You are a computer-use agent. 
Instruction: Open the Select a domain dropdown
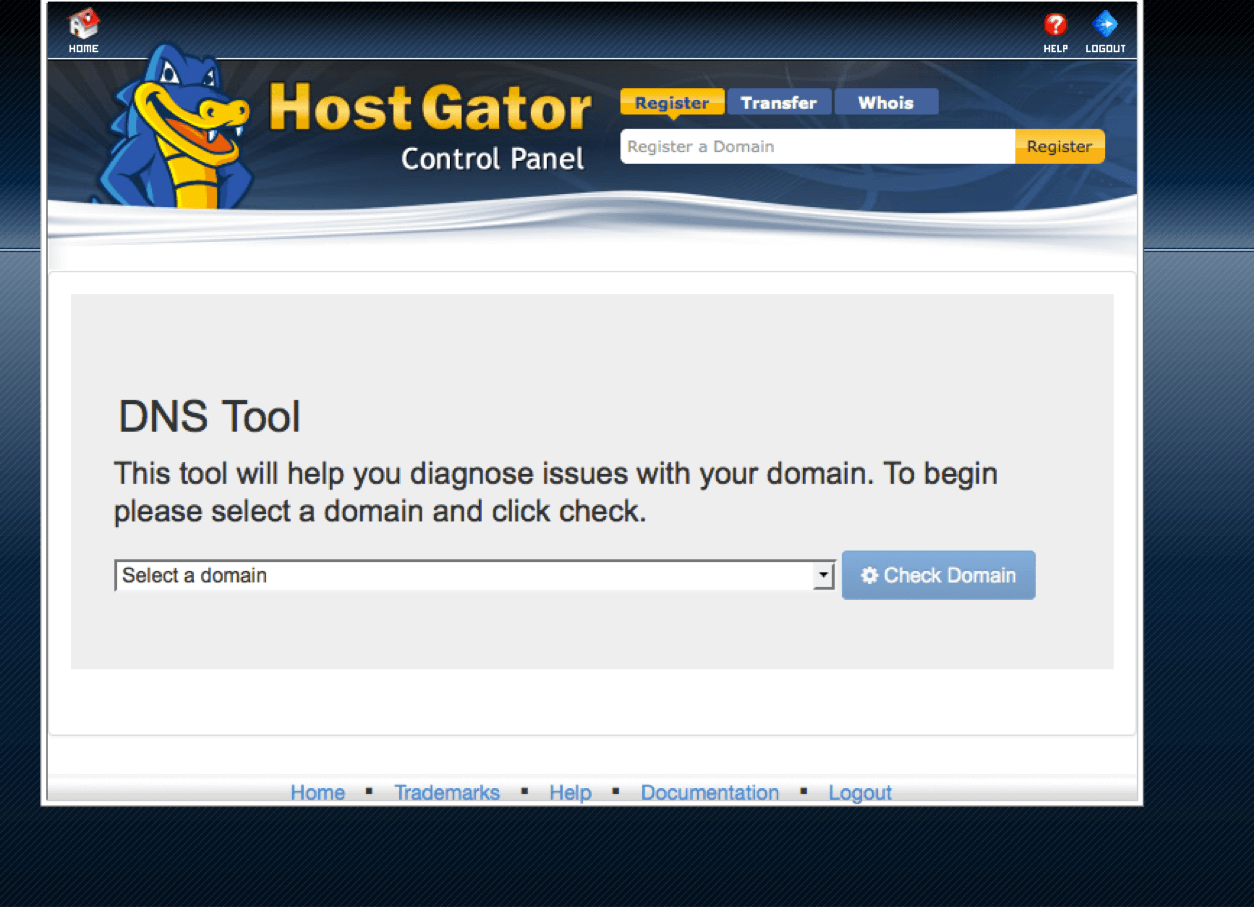click(x=475, y=575)
